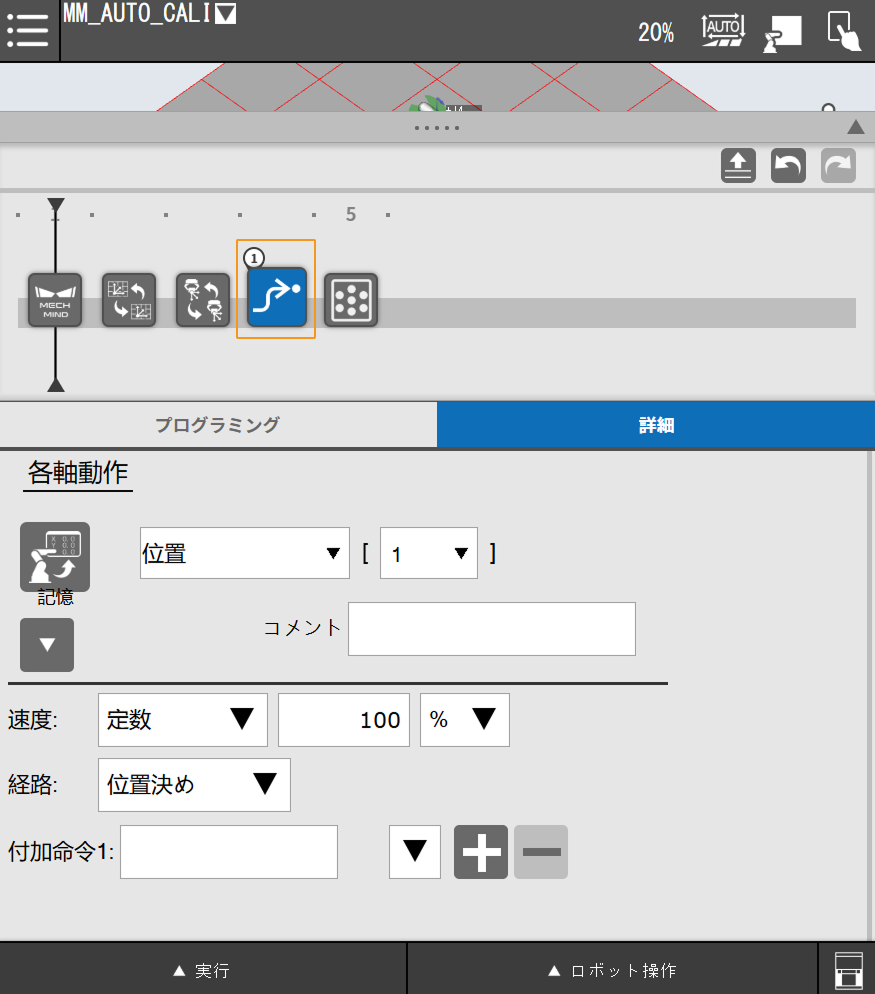Open the 位置 type dropdown

245,553
